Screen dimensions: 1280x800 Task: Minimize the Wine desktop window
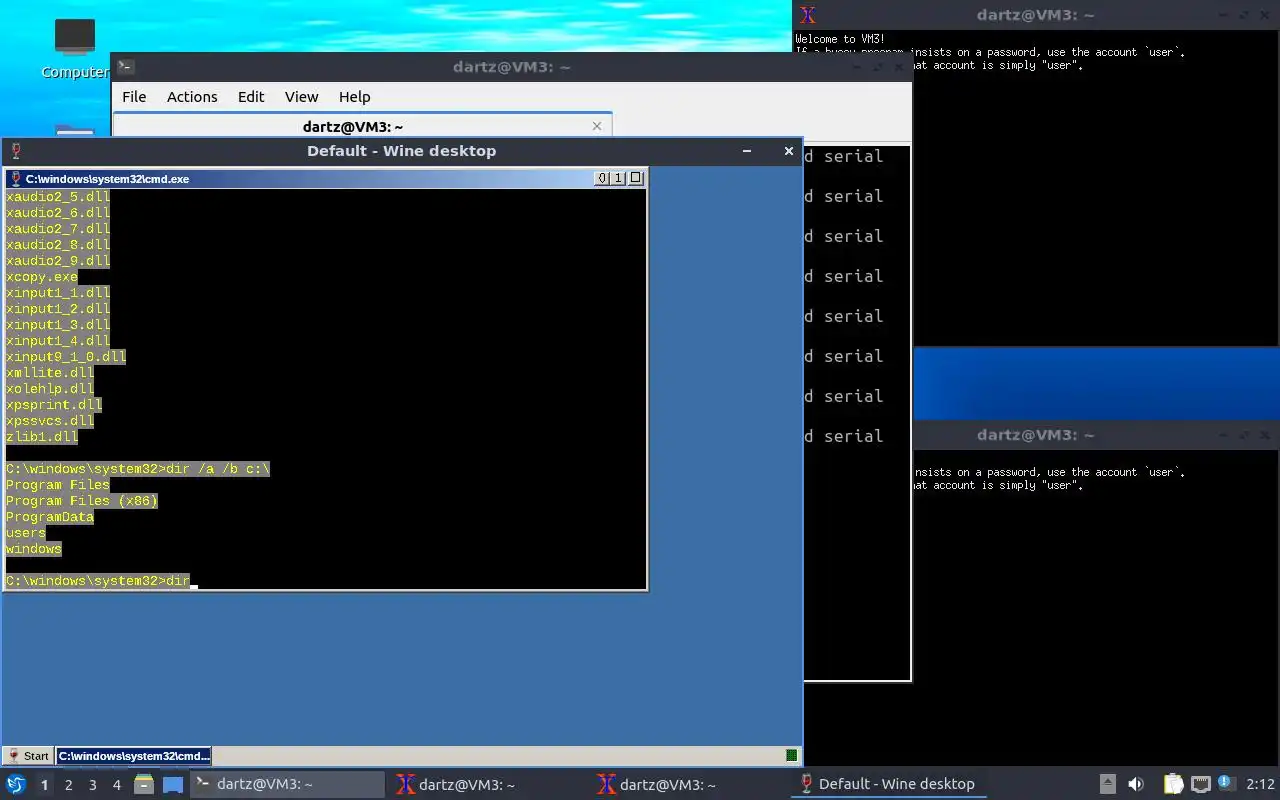coord(746,151)
